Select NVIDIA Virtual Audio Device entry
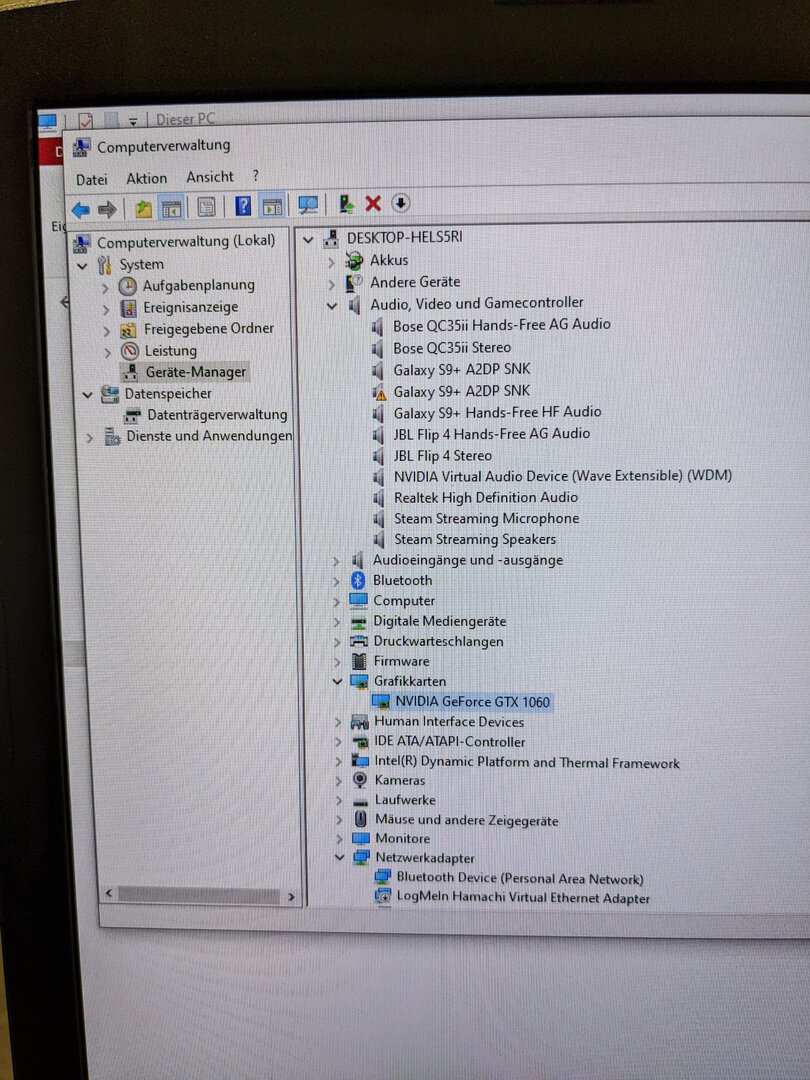 [x=563, y=476]
